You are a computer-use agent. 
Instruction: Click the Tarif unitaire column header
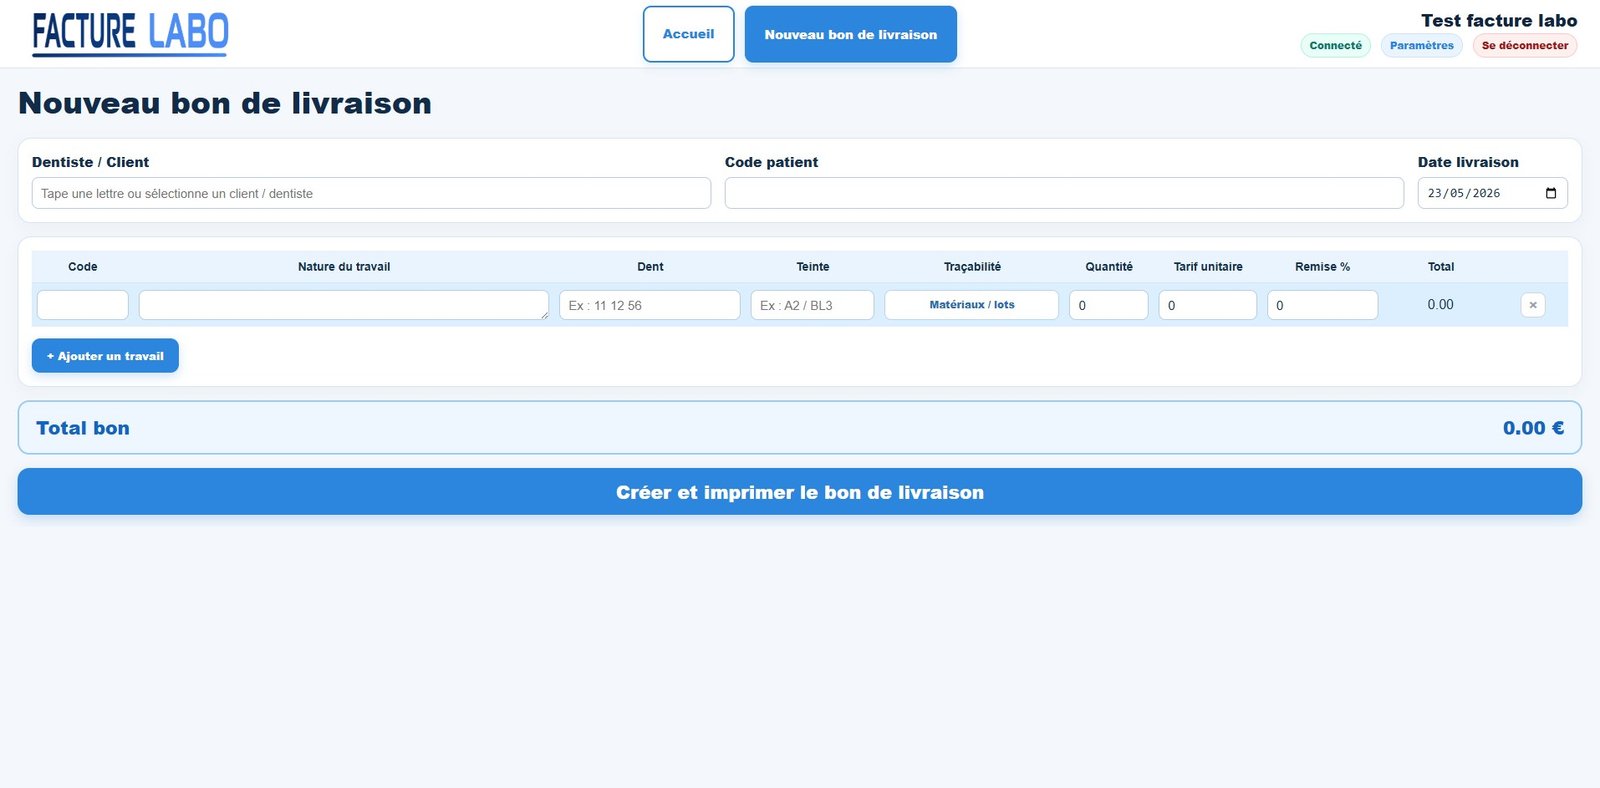(x=1208, y=267)
